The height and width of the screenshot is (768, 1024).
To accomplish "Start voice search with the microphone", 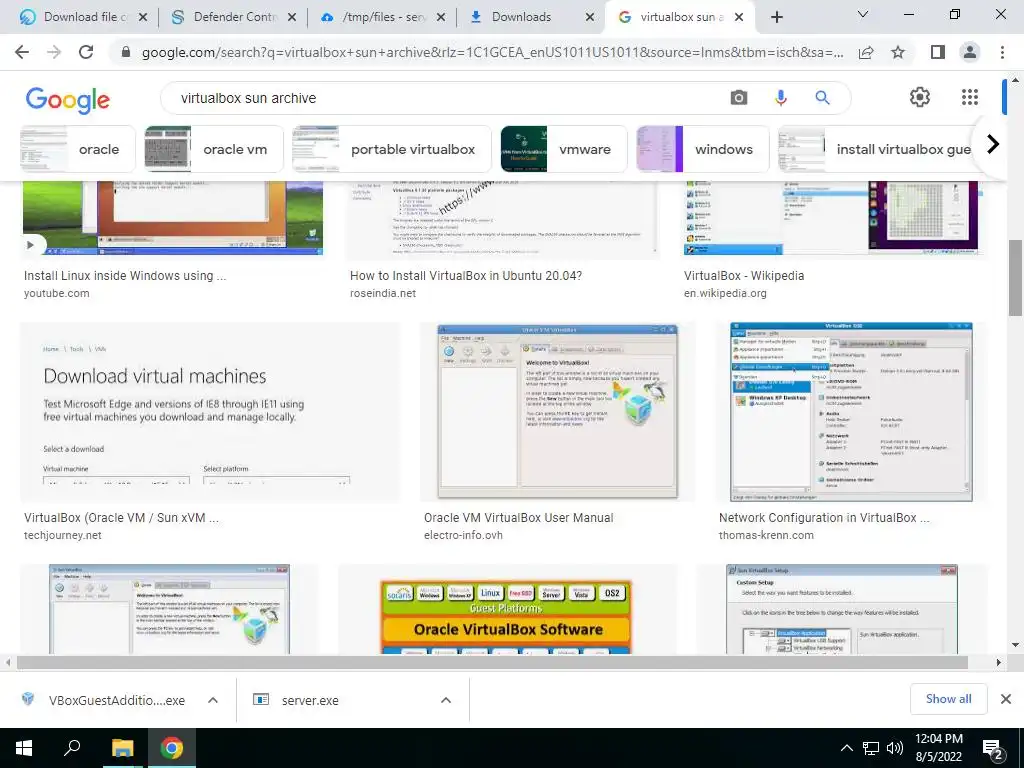I will pos(780,98).
